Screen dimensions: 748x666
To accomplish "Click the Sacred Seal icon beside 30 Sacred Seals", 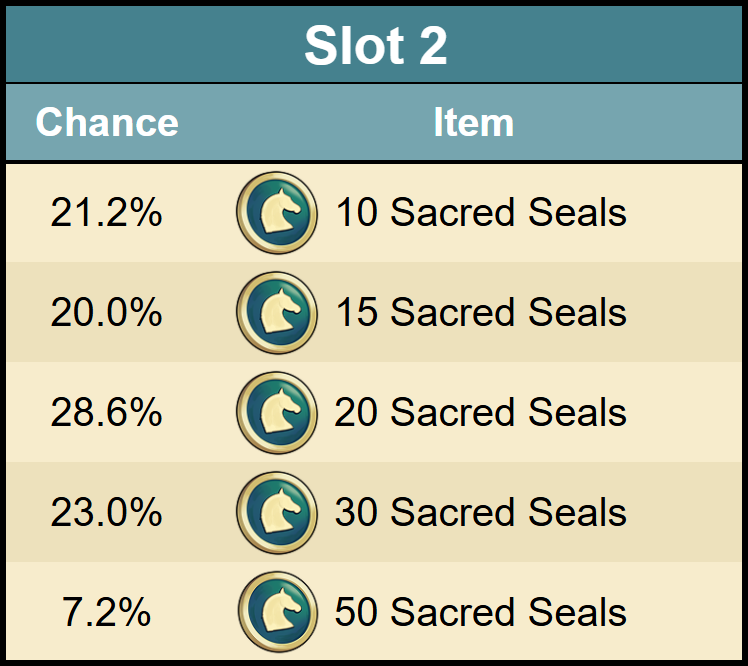I will coord(277,513).
